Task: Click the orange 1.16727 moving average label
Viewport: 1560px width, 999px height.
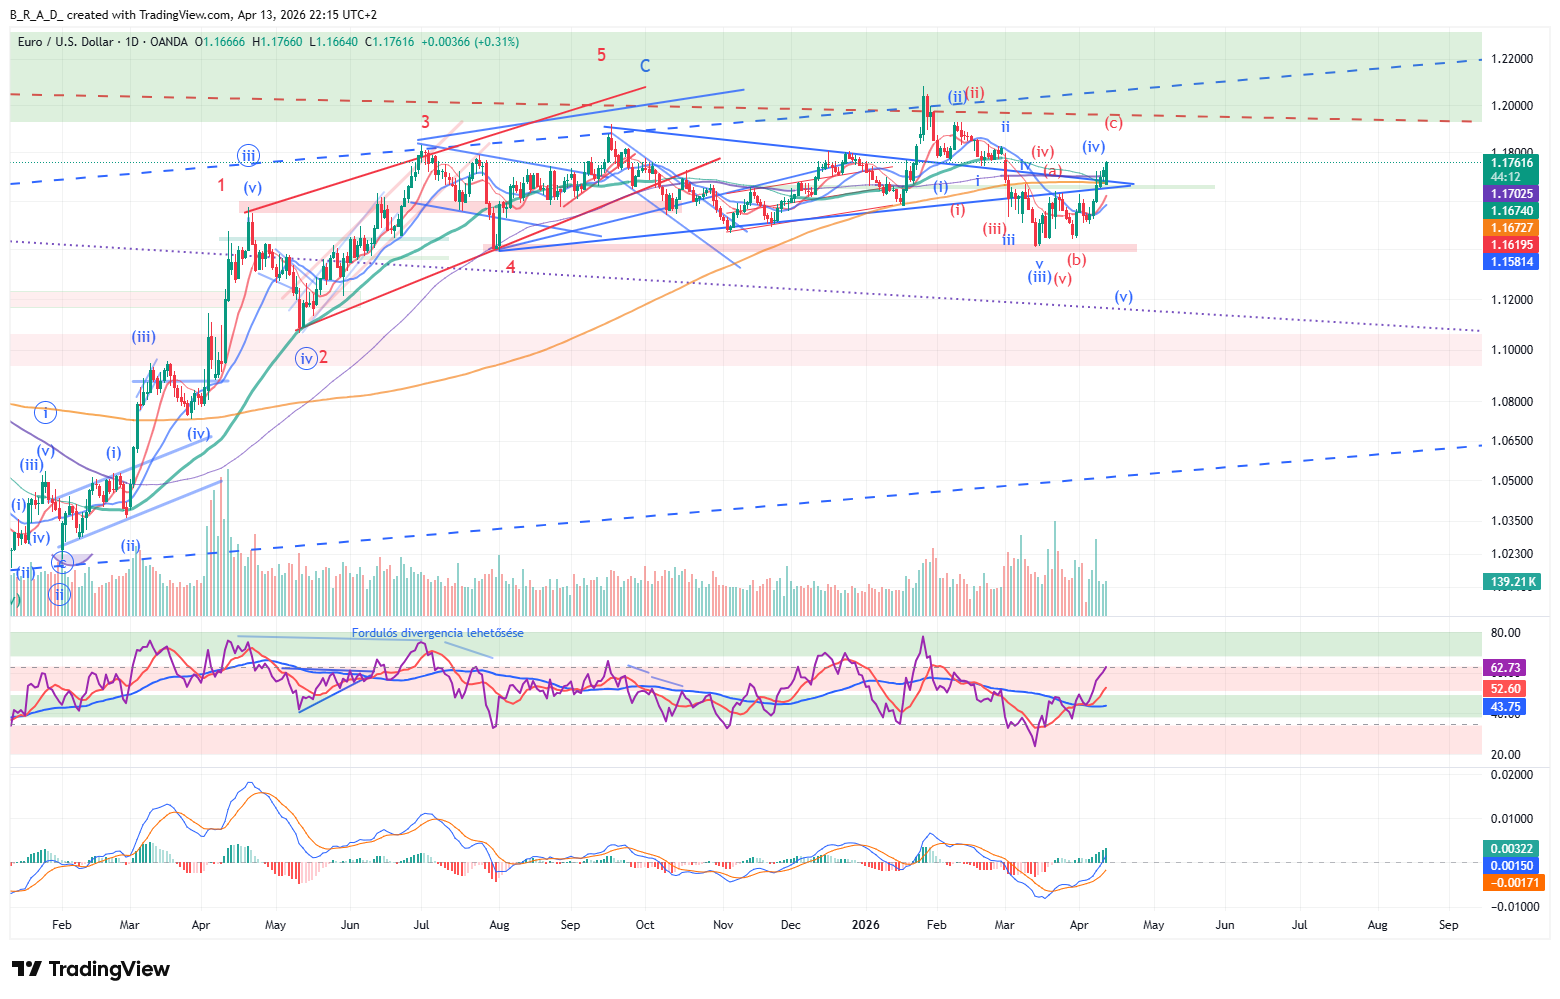Action: tap(1511, 228)
